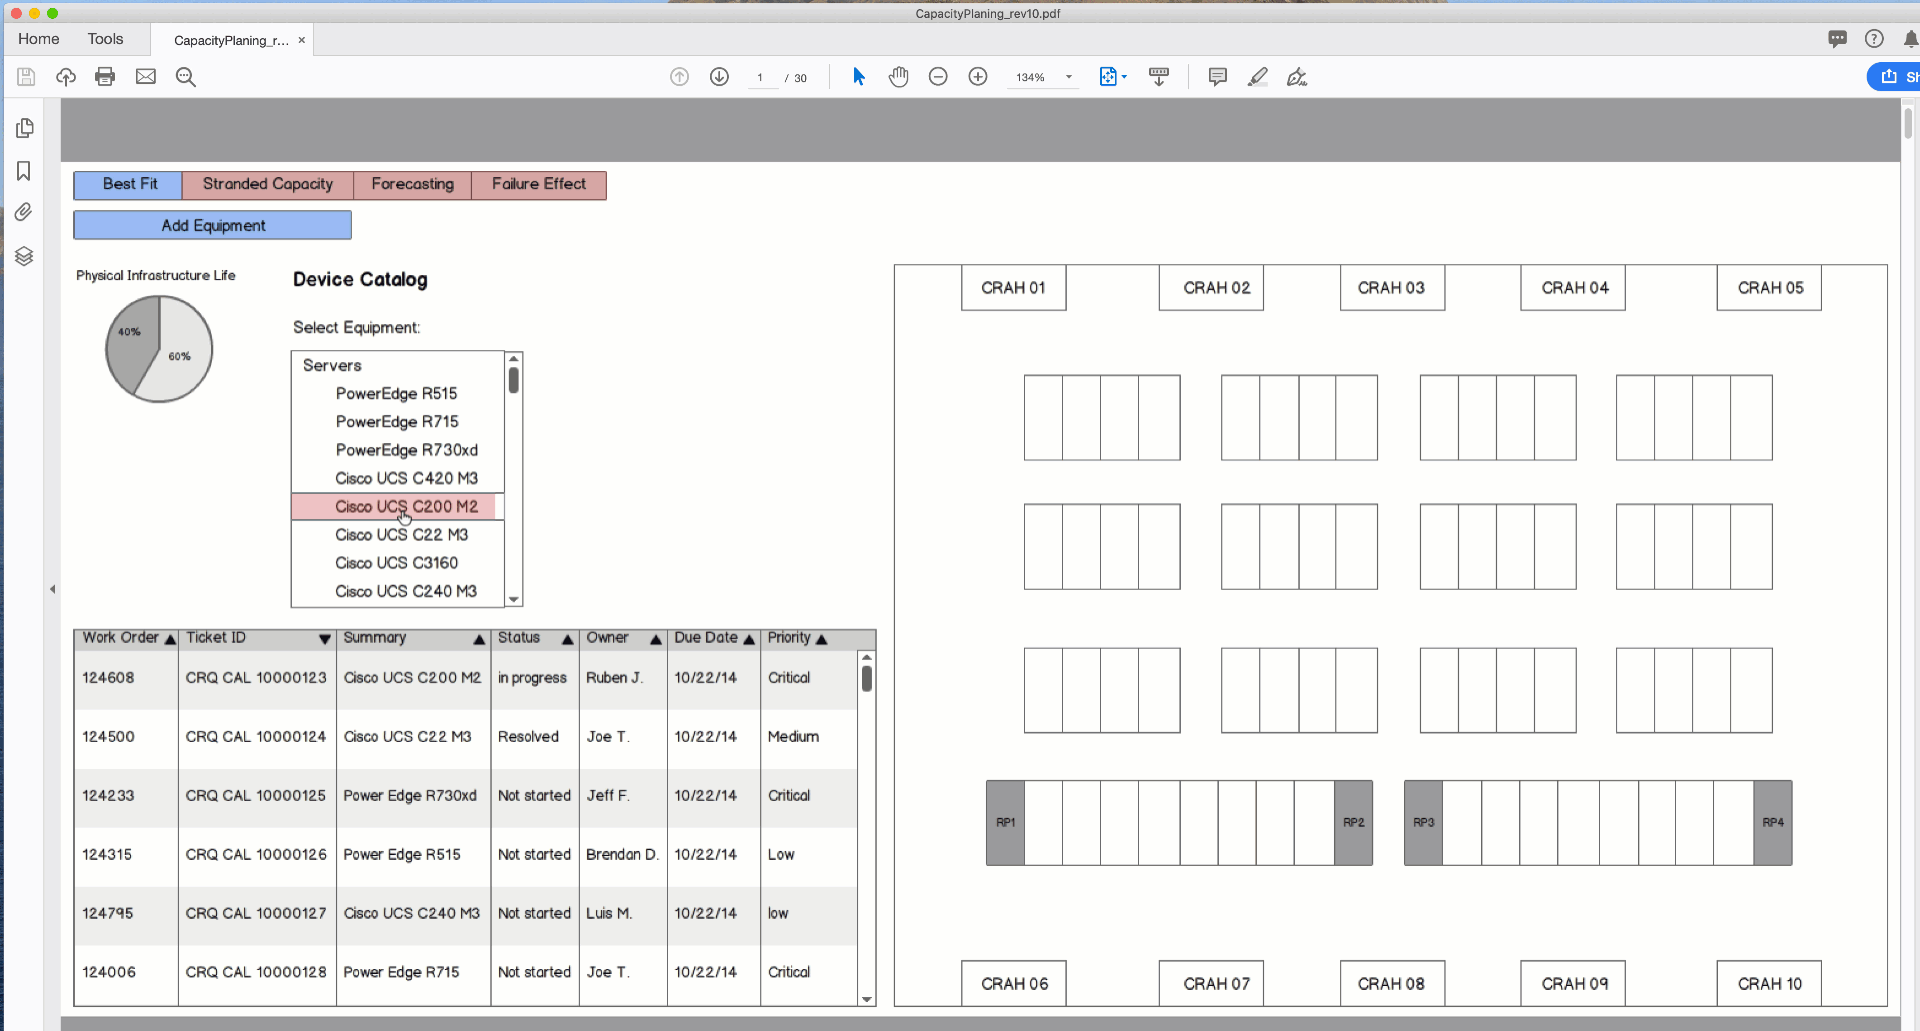Click the scrolling mode keyboard icon
The image size is (1920, 1031).
(1159, 77)
